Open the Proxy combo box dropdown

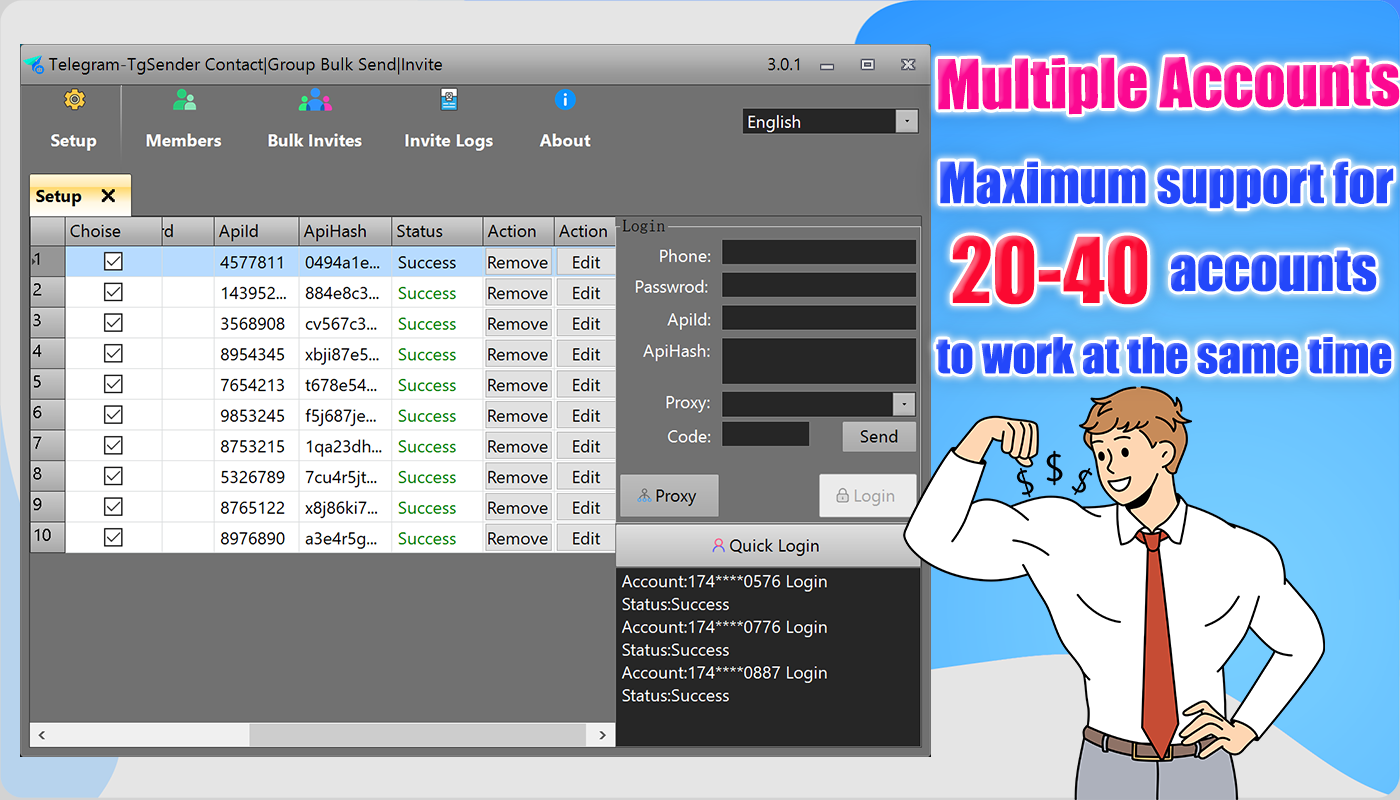(x=904, y=404)
